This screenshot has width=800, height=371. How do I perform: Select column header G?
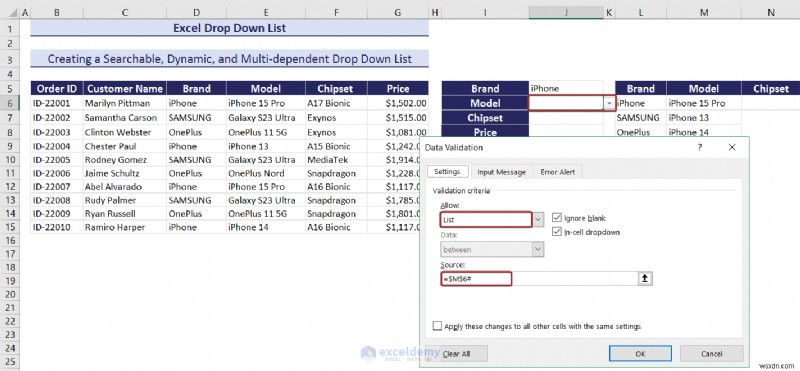pyautogui.click(x=397, y=13)
